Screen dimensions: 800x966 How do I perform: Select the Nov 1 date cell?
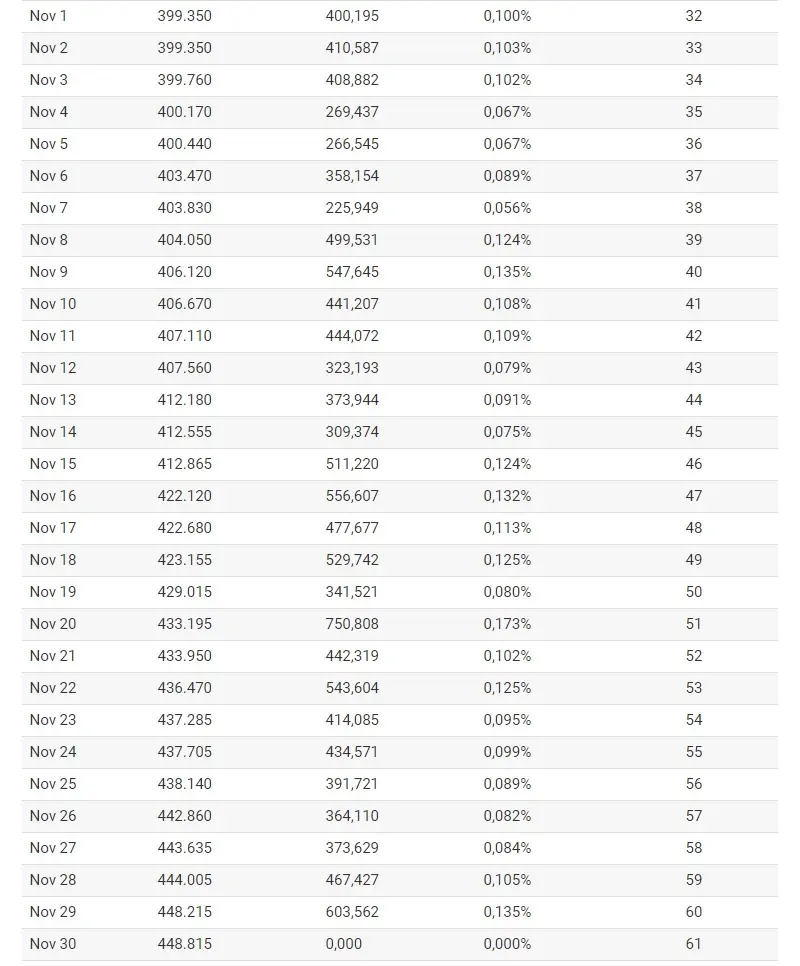pos(48,16)
